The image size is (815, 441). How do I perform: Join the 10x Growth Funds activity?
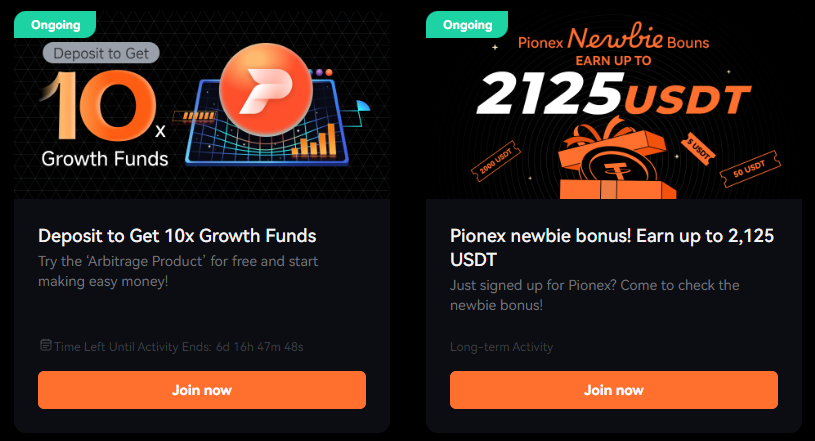tap(202, 390)
